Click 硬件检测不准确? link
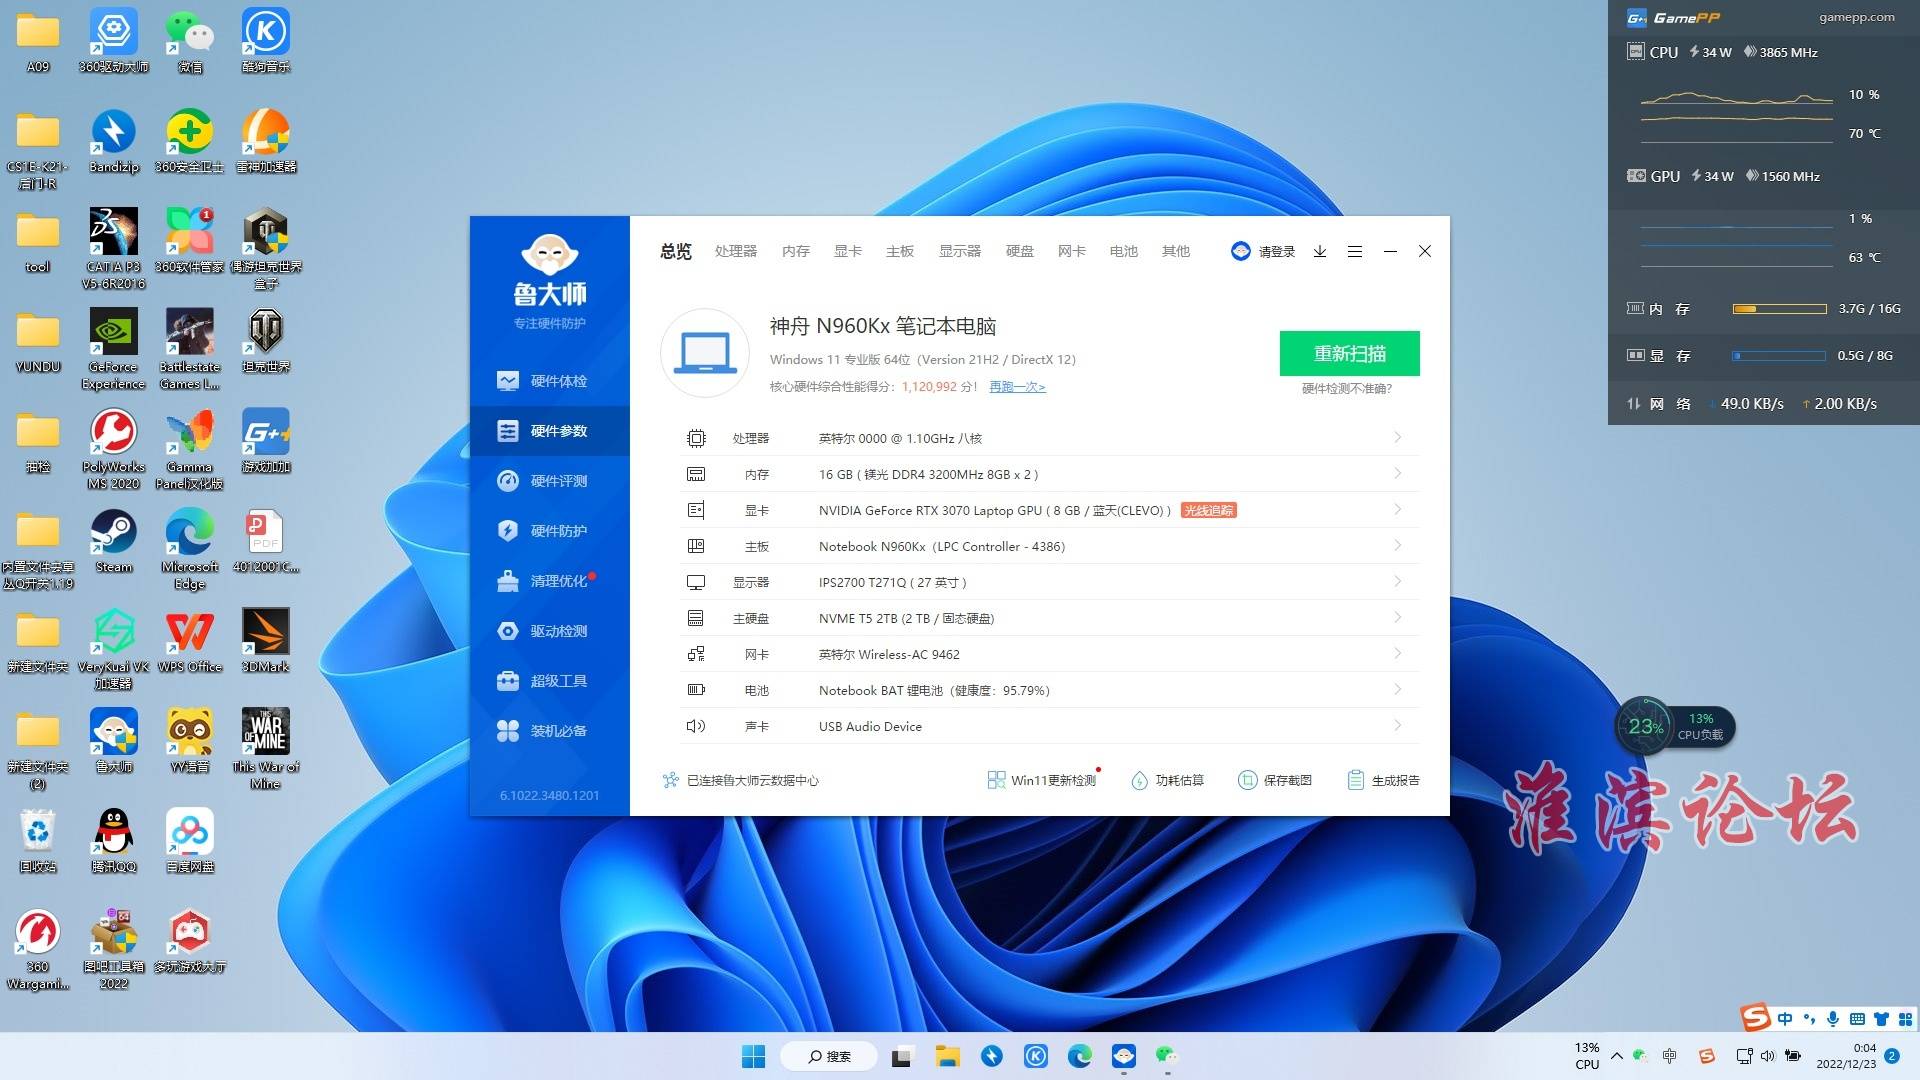Screen dimensions: 1920x1080 pos(1347,389)
